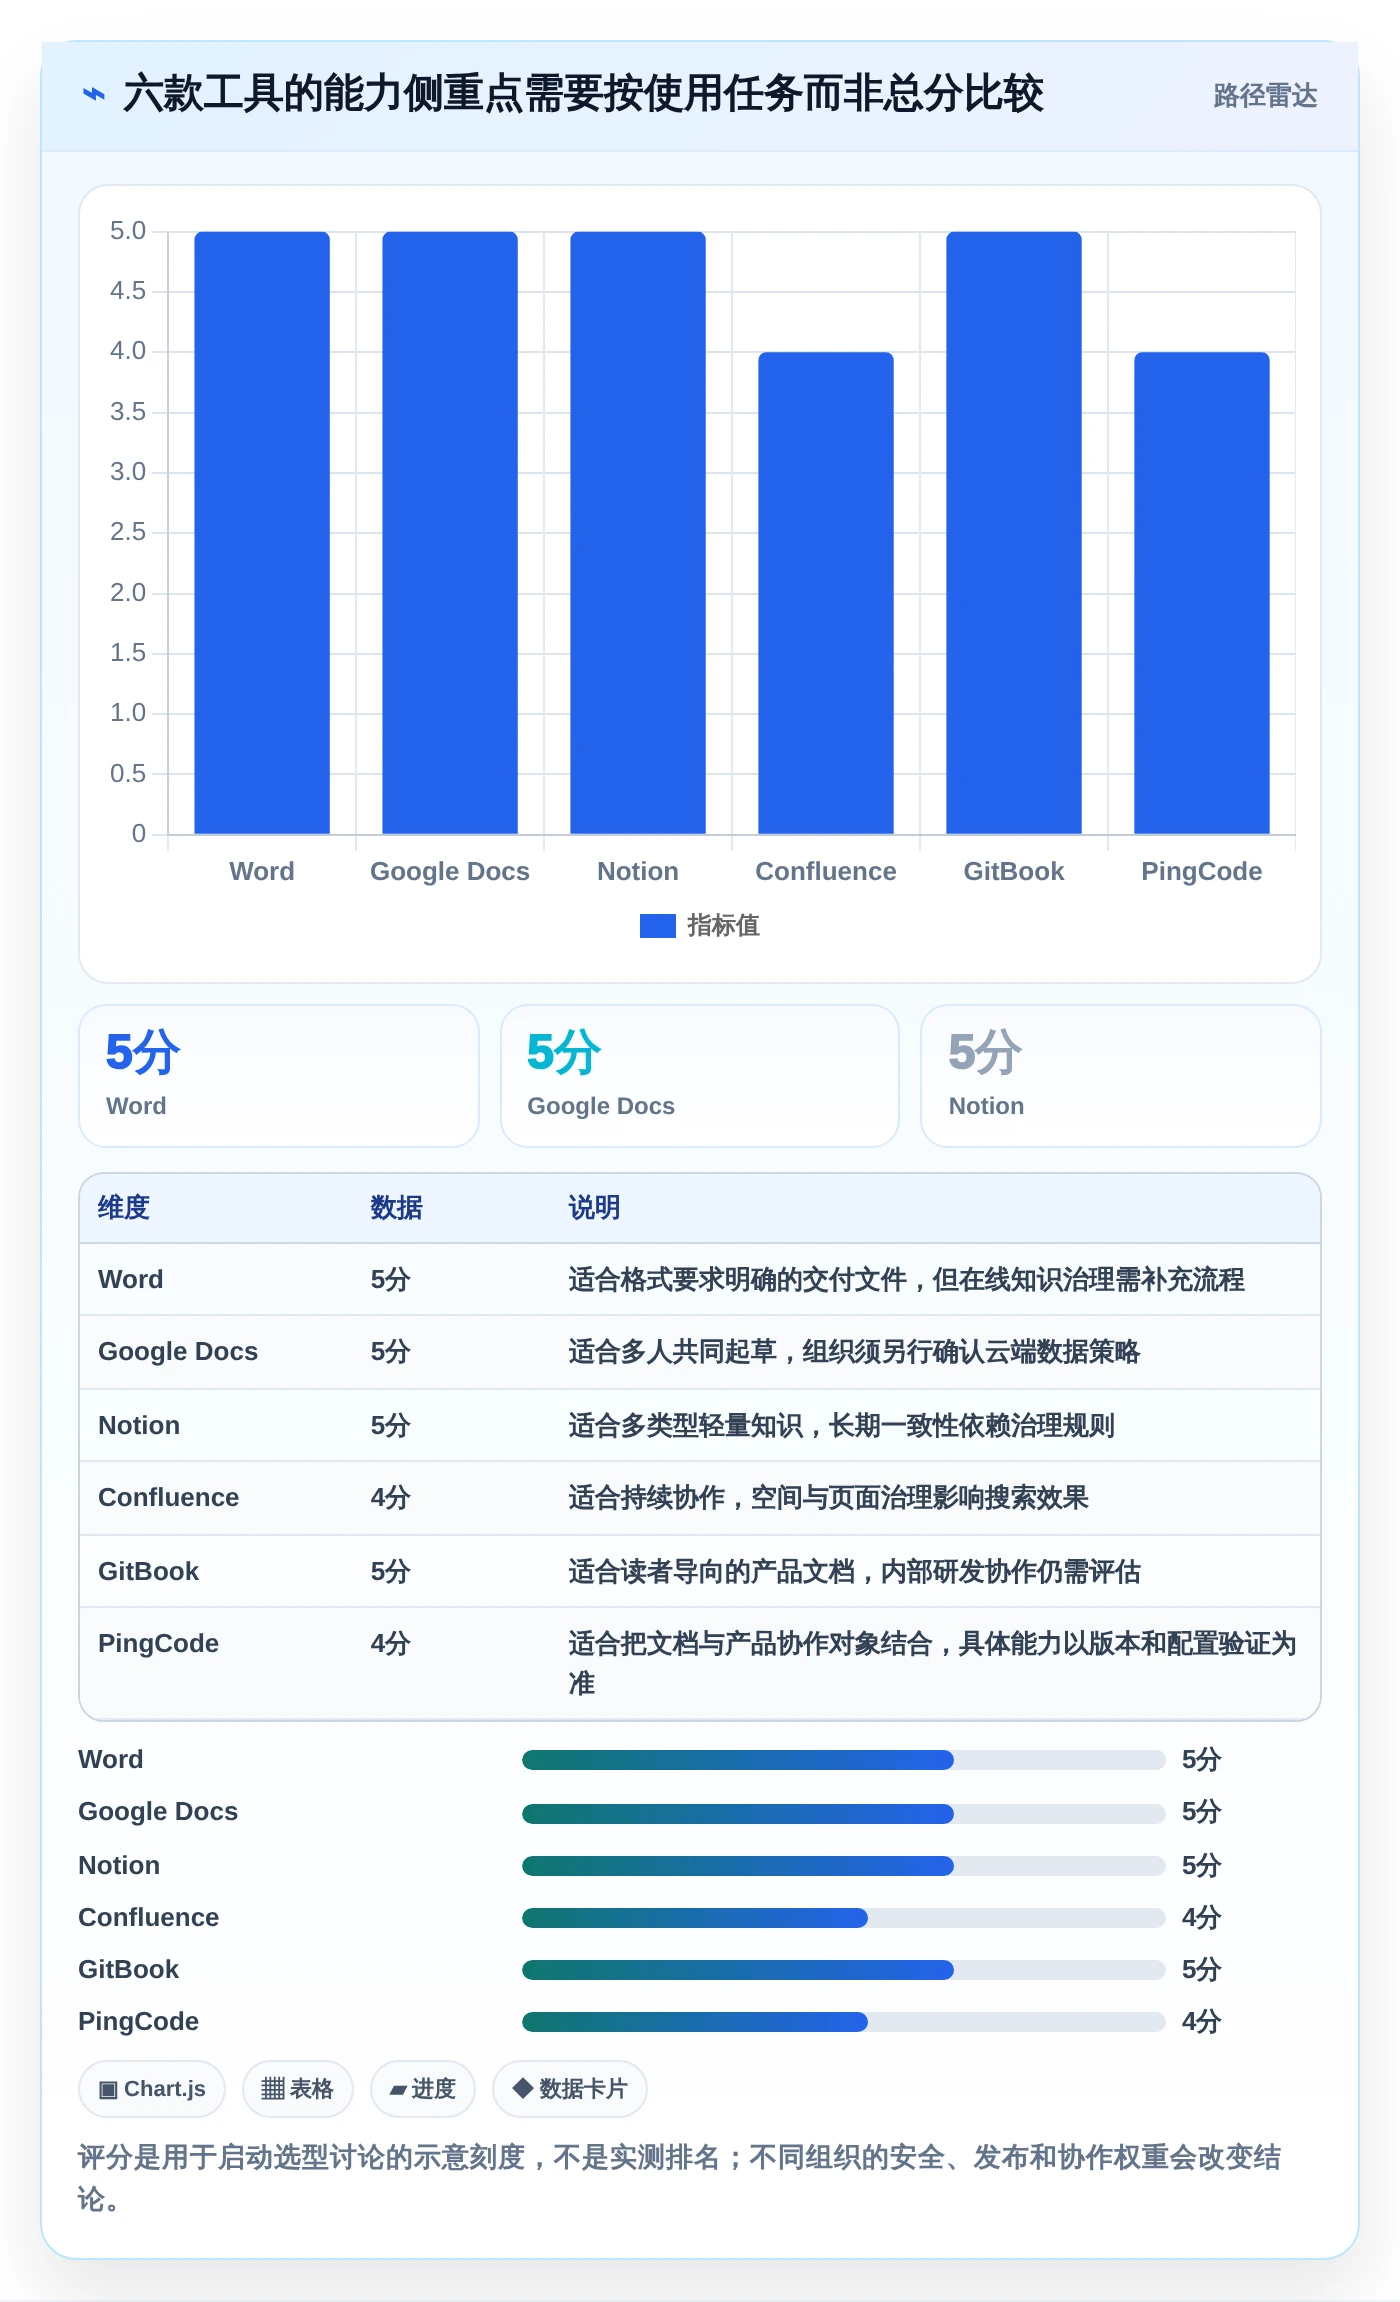
Task: Click the Google Docs progress bar
Action: click(844, 1814)
